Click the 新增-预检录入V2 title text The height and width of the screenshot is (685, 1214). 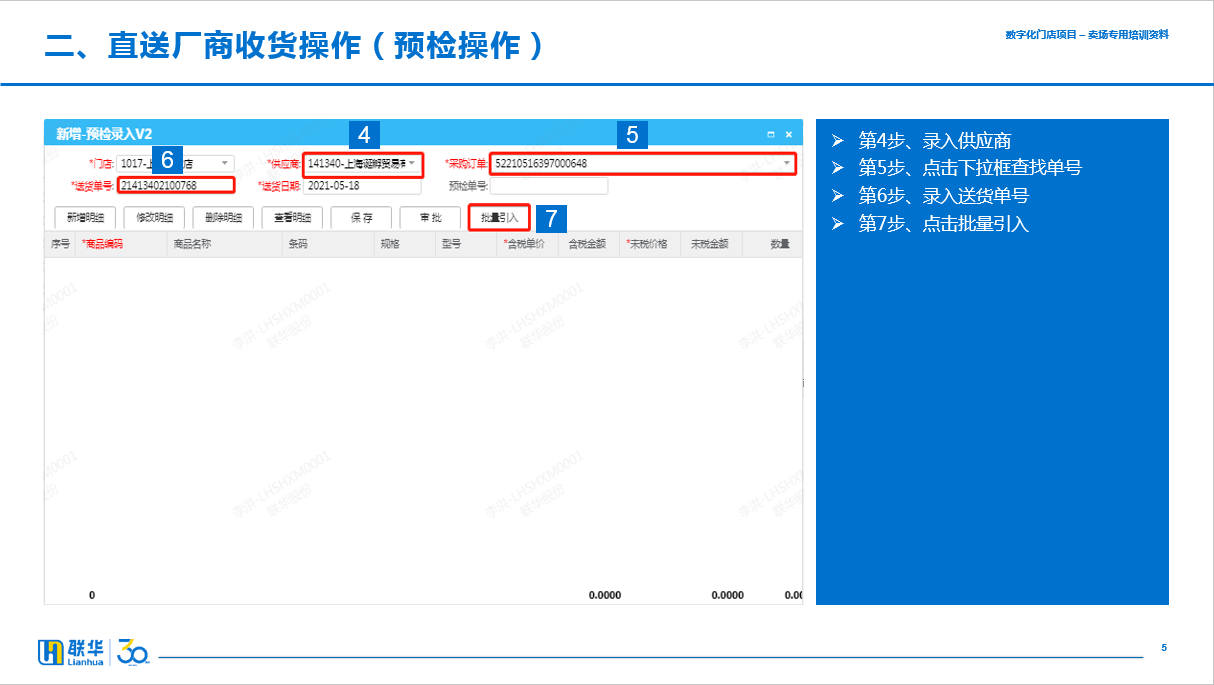pyautogui.click(x=104, y=134)
